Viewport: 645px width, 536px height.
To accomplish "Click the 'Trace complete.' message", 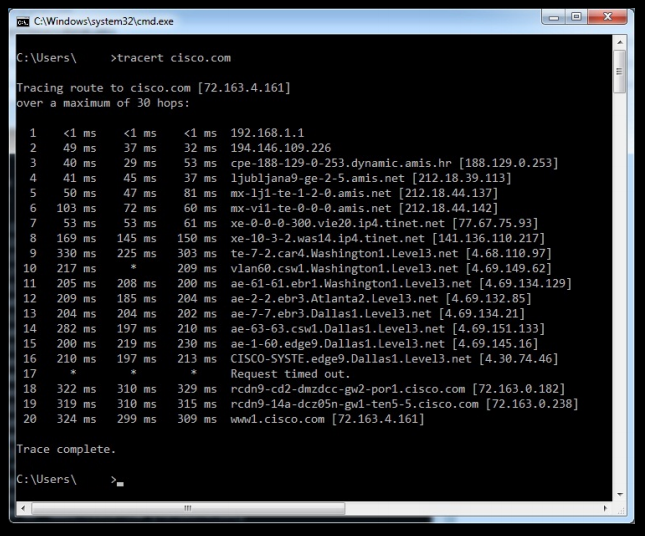I will [66, 449].
